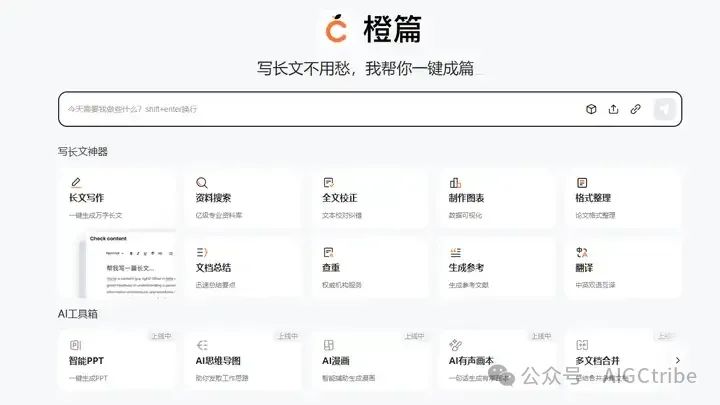Click the document icon on the 格式整理 card
This screenshot has height=405, width=720.
582,183
